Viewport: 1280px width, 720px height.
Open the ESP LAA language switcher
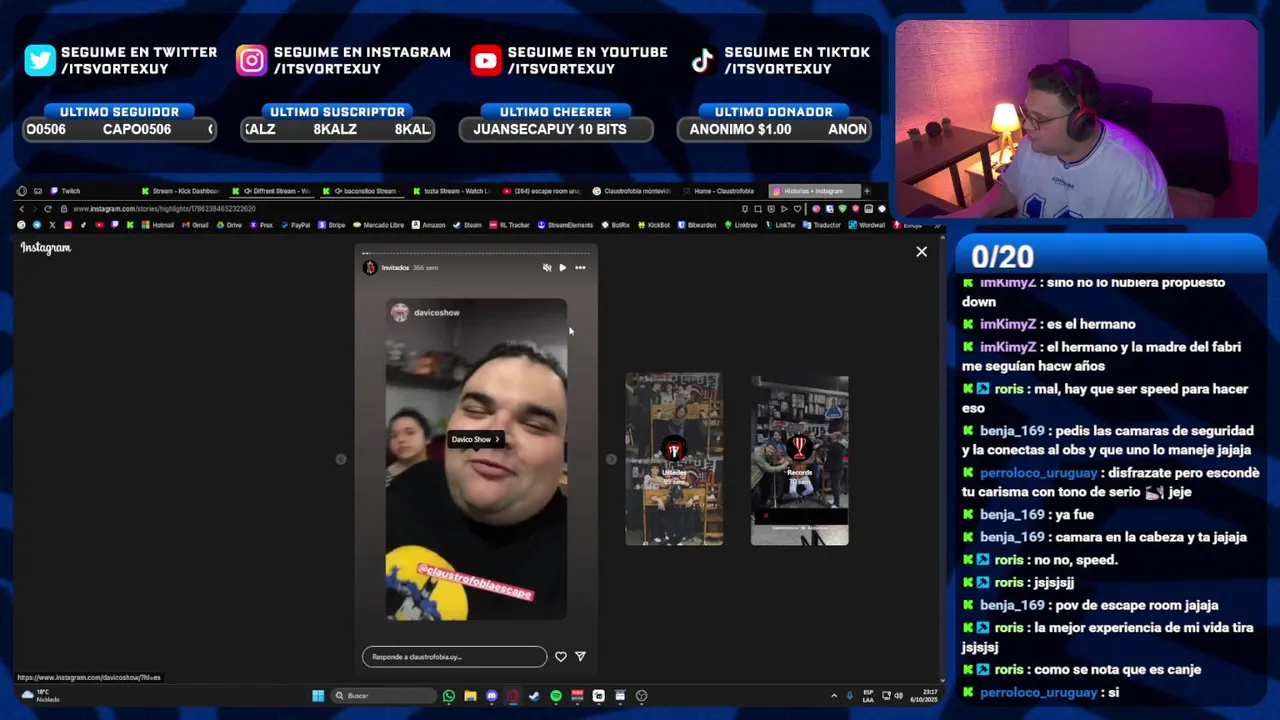868,695
